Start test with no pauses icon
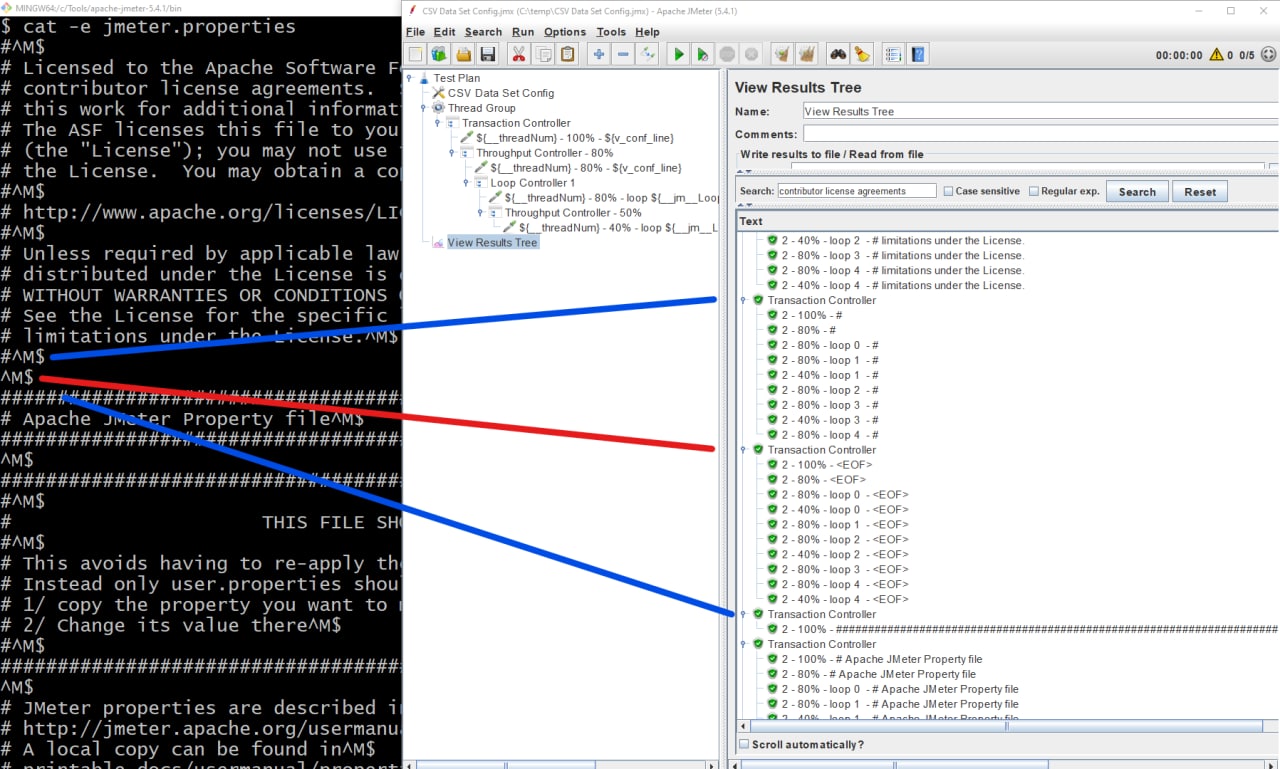Viewport: 1280px width, 769px height. click(x=703, y=54)
